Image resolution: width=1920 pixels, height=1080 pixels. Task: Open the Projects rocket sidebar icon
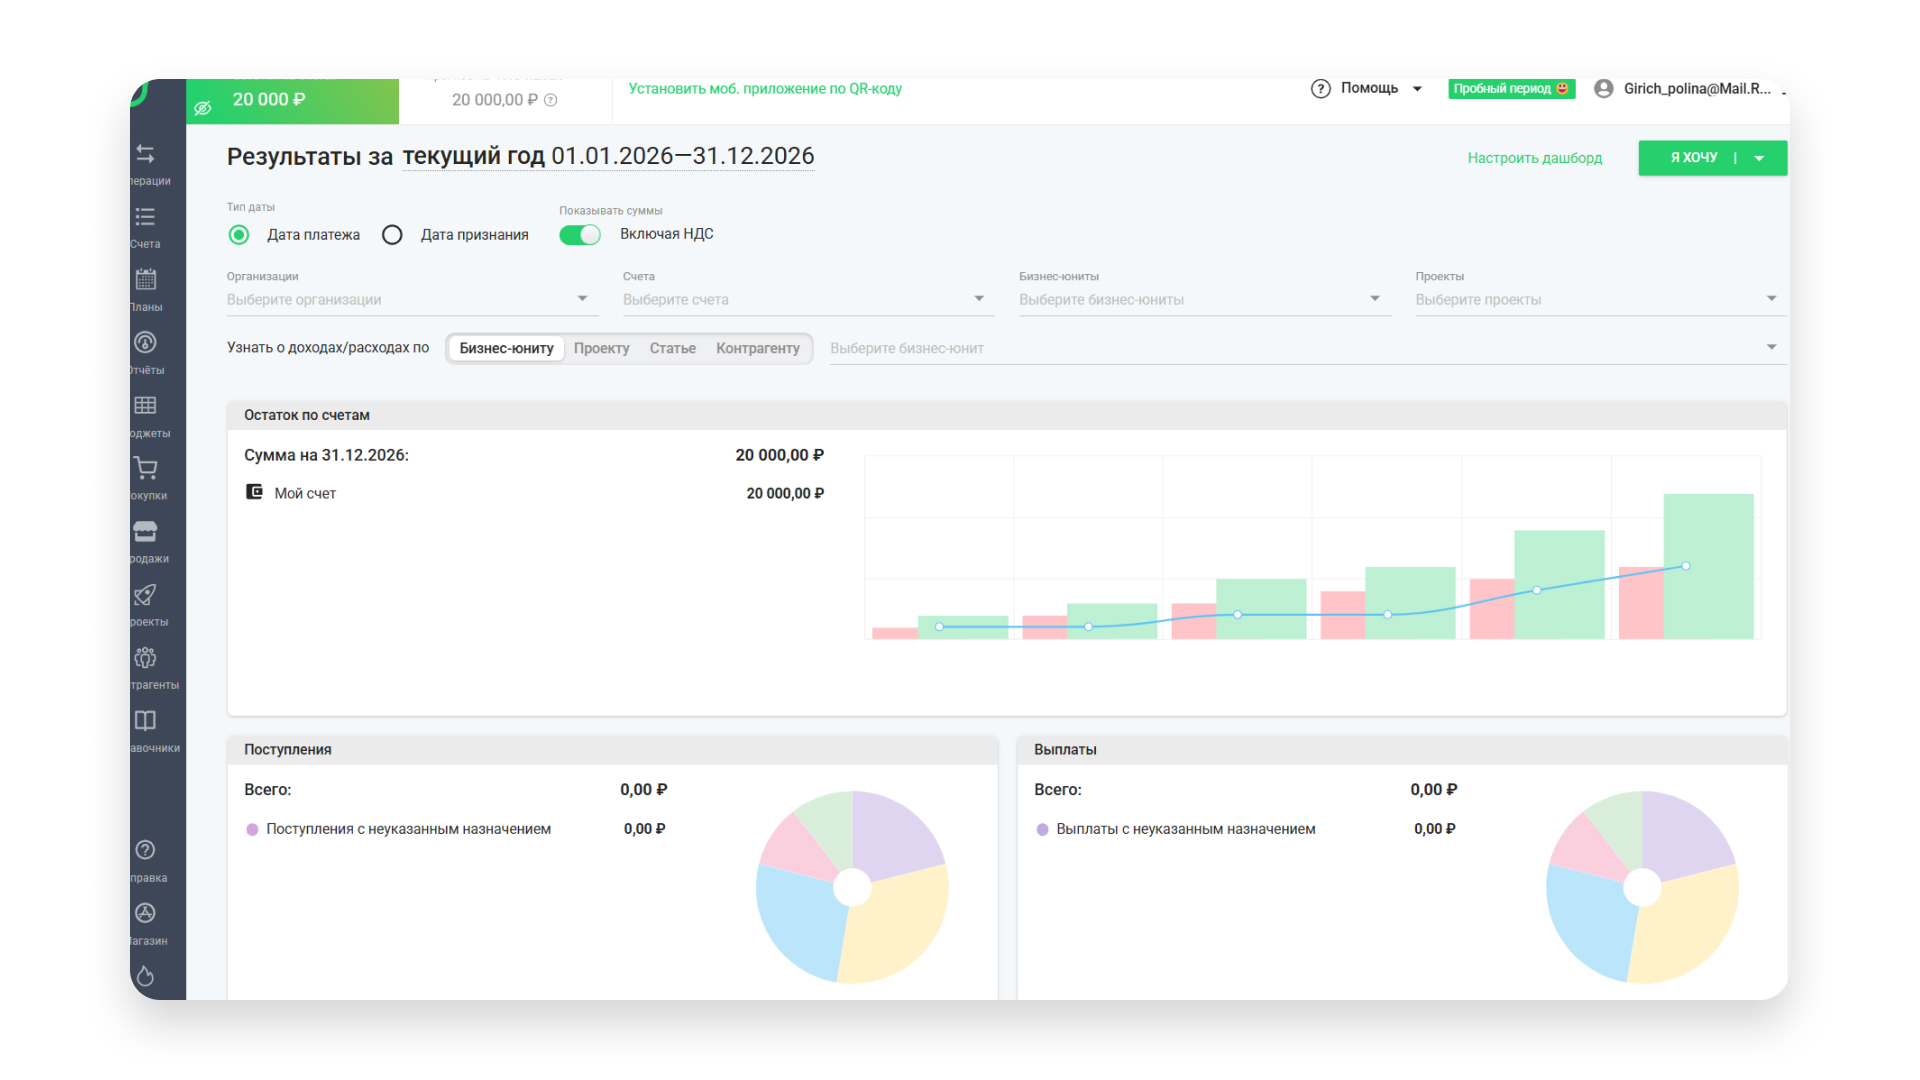[146, 595]
